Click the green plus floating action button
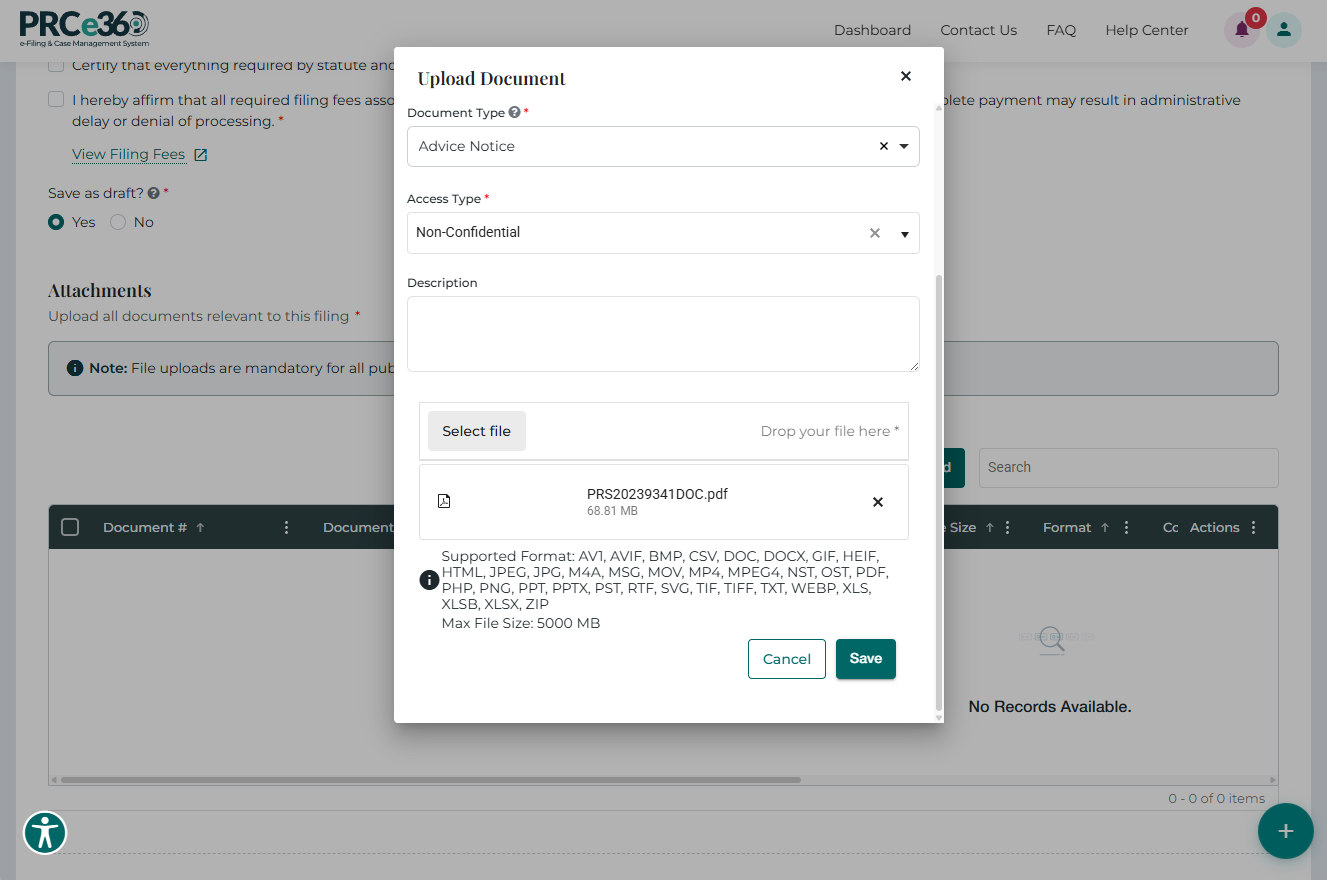 [x=1286, y=831]
